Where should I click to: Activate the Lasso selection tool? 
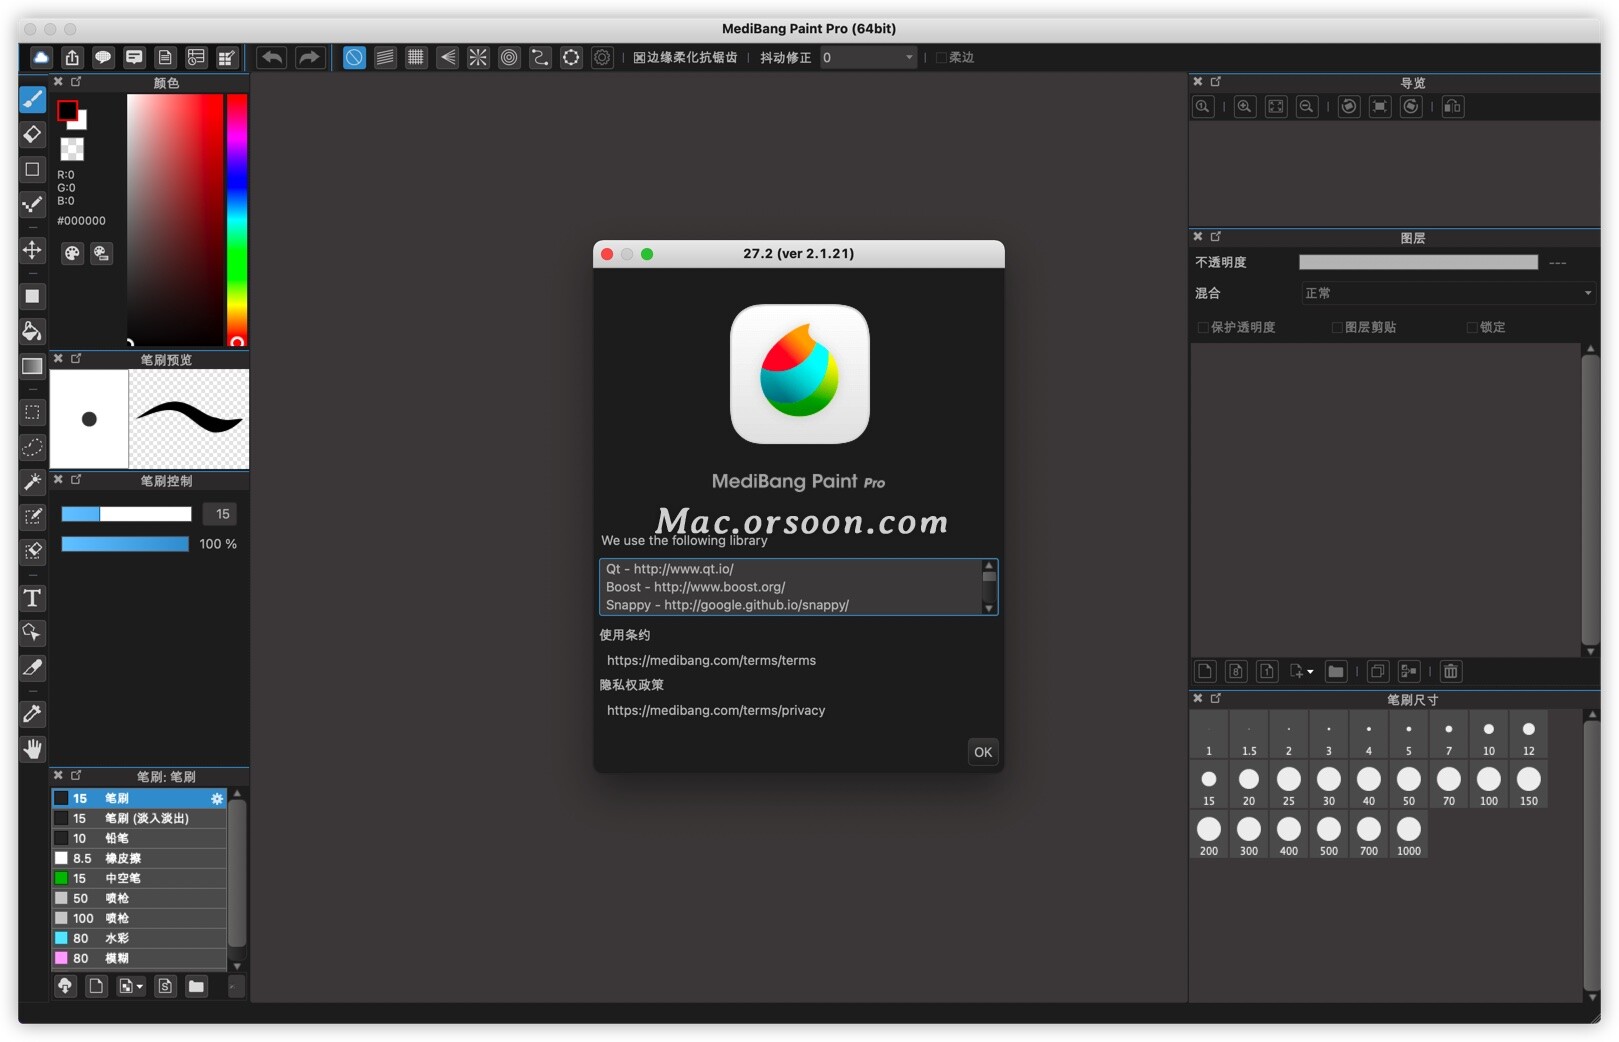point(32,447)
